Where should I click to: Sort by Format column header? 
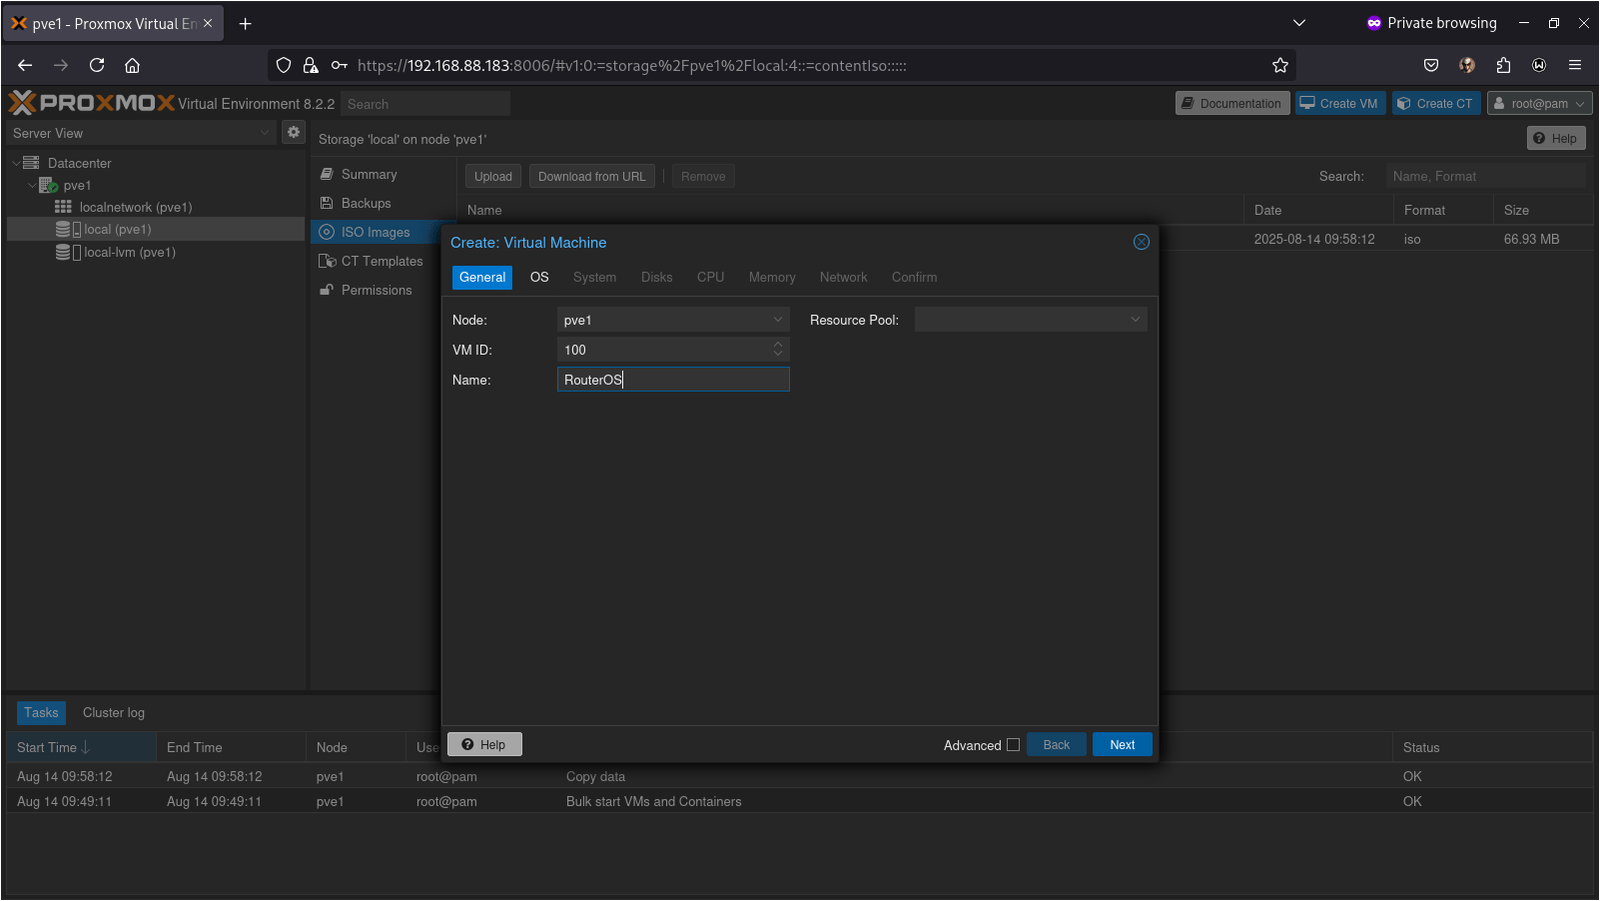1442,210
